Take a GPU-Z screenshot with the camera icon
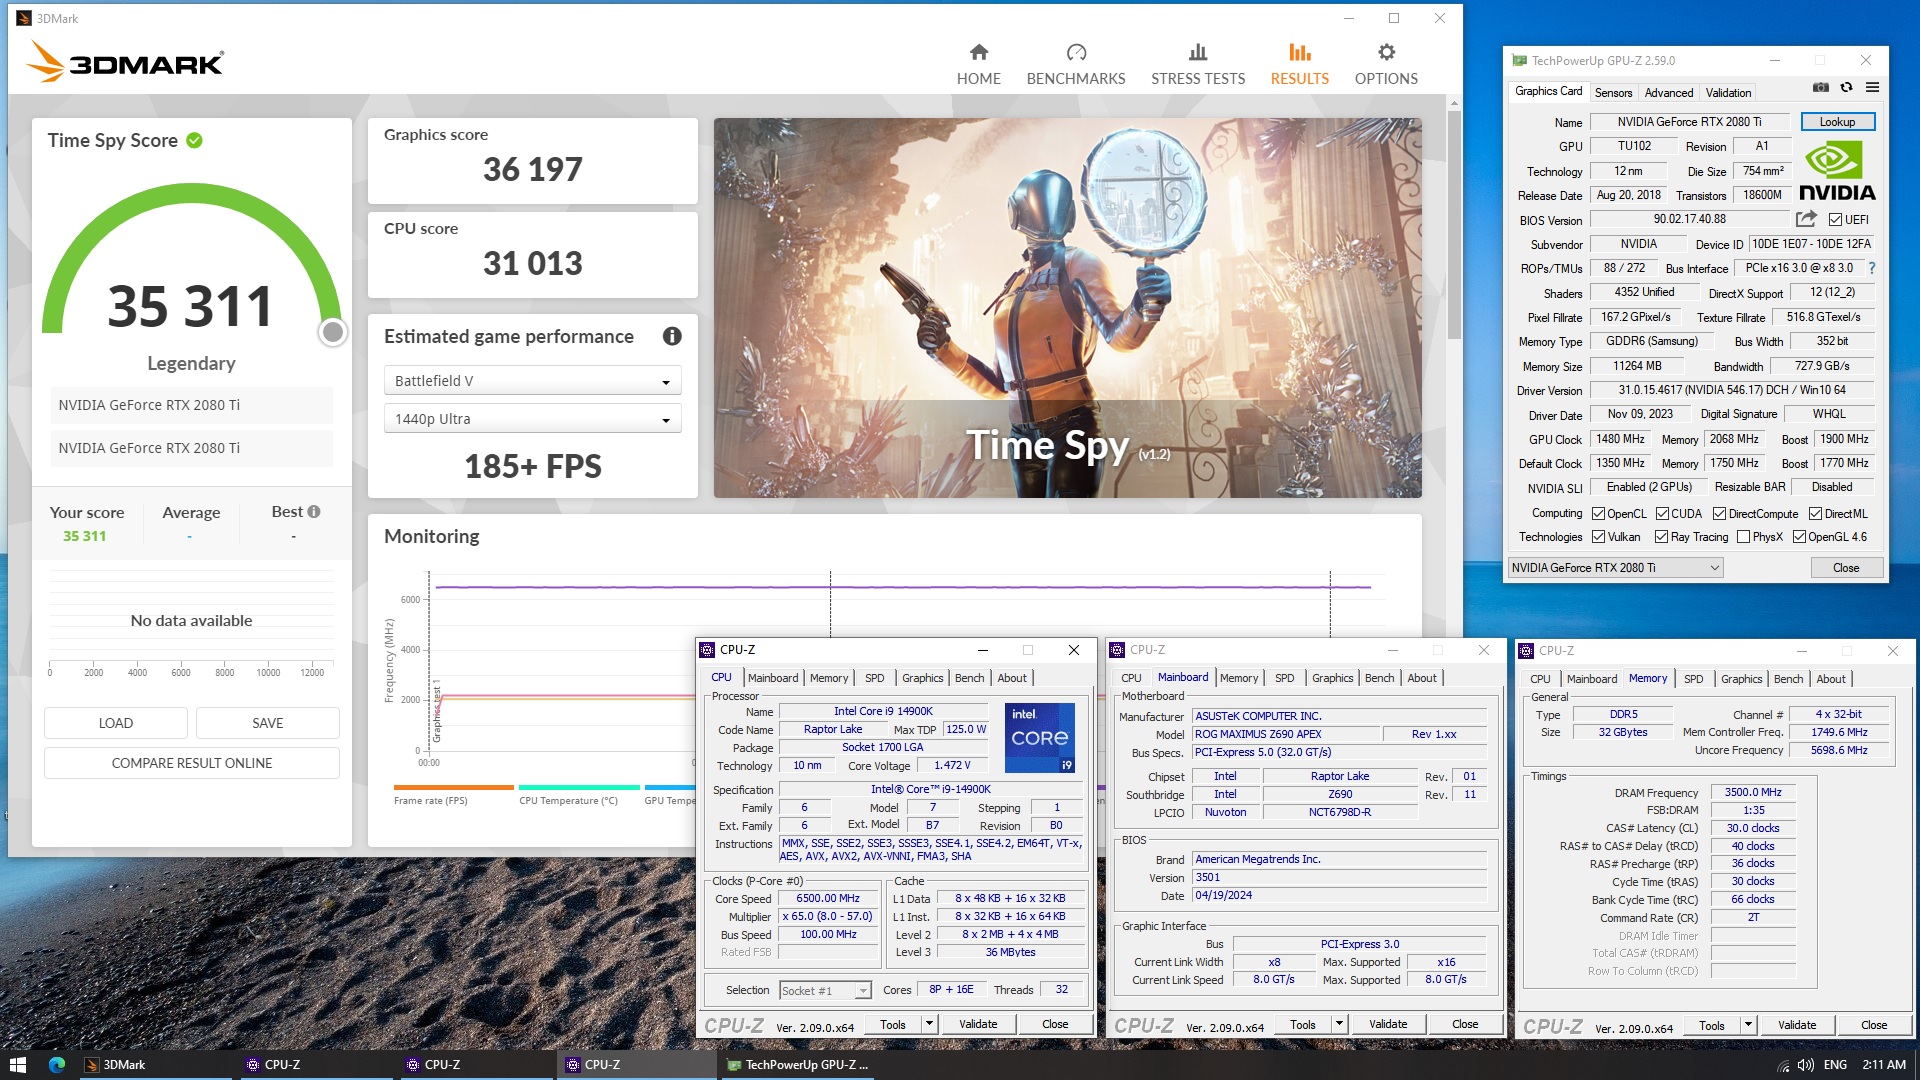 click(1821, 88)
